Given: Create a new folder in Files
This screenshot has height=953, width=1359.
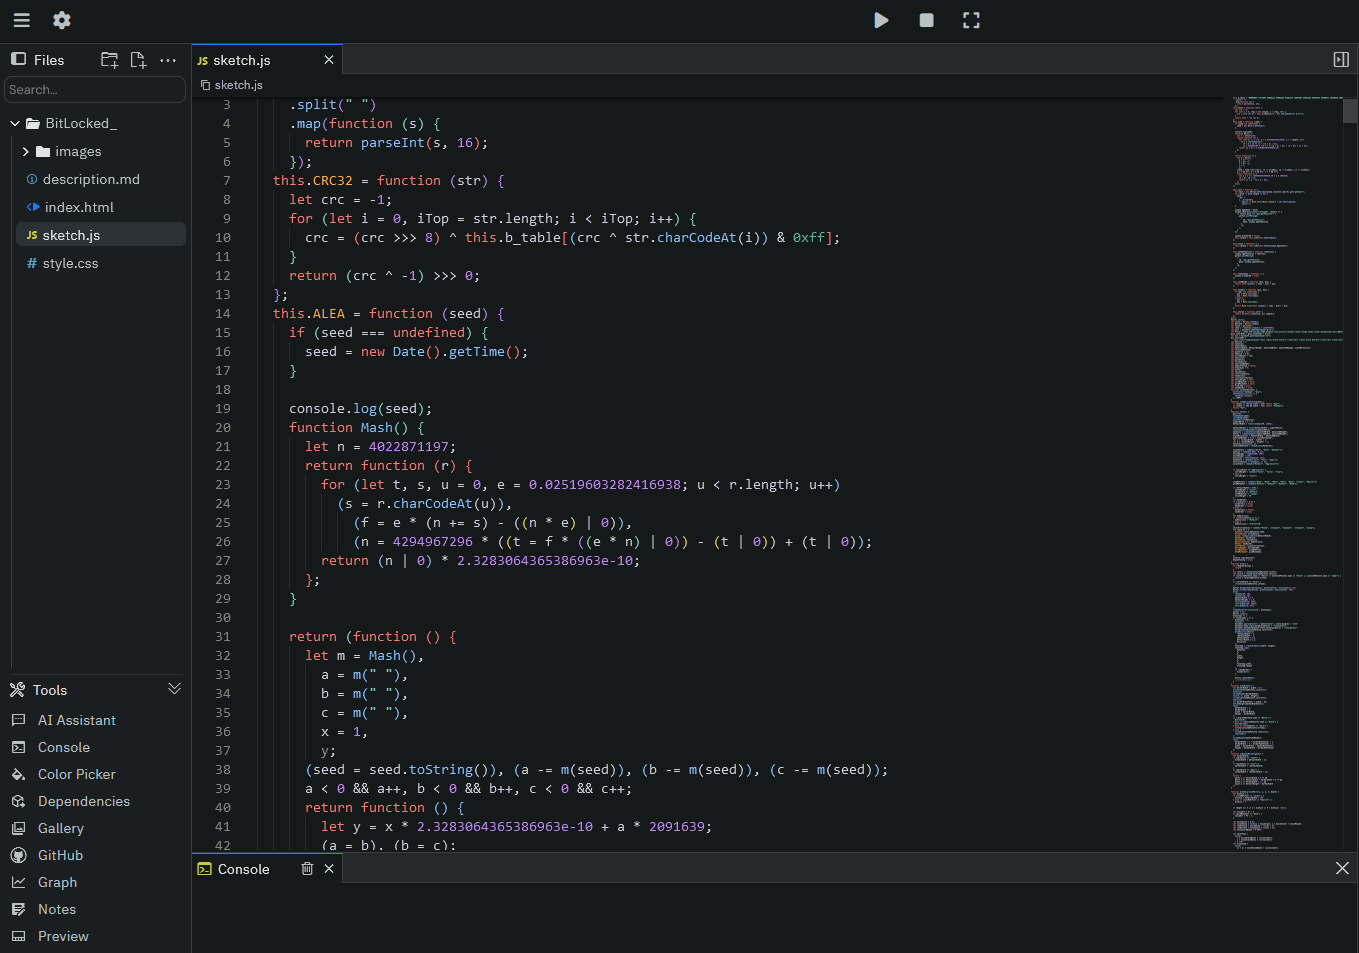Looking at the screenshot, I should point(110,60).
